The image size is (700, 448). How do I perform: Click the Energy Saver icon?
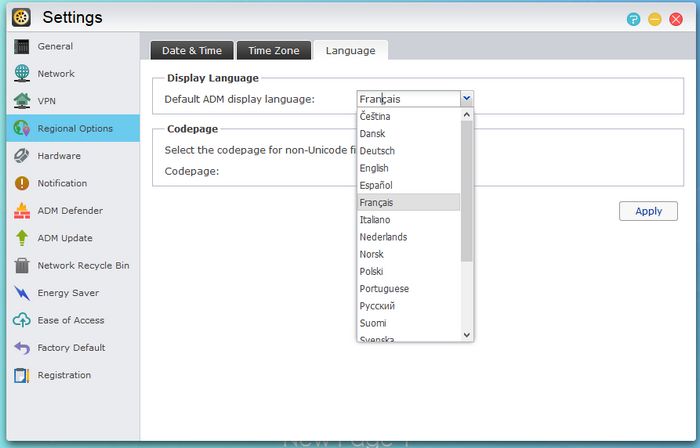pos(21,293)
